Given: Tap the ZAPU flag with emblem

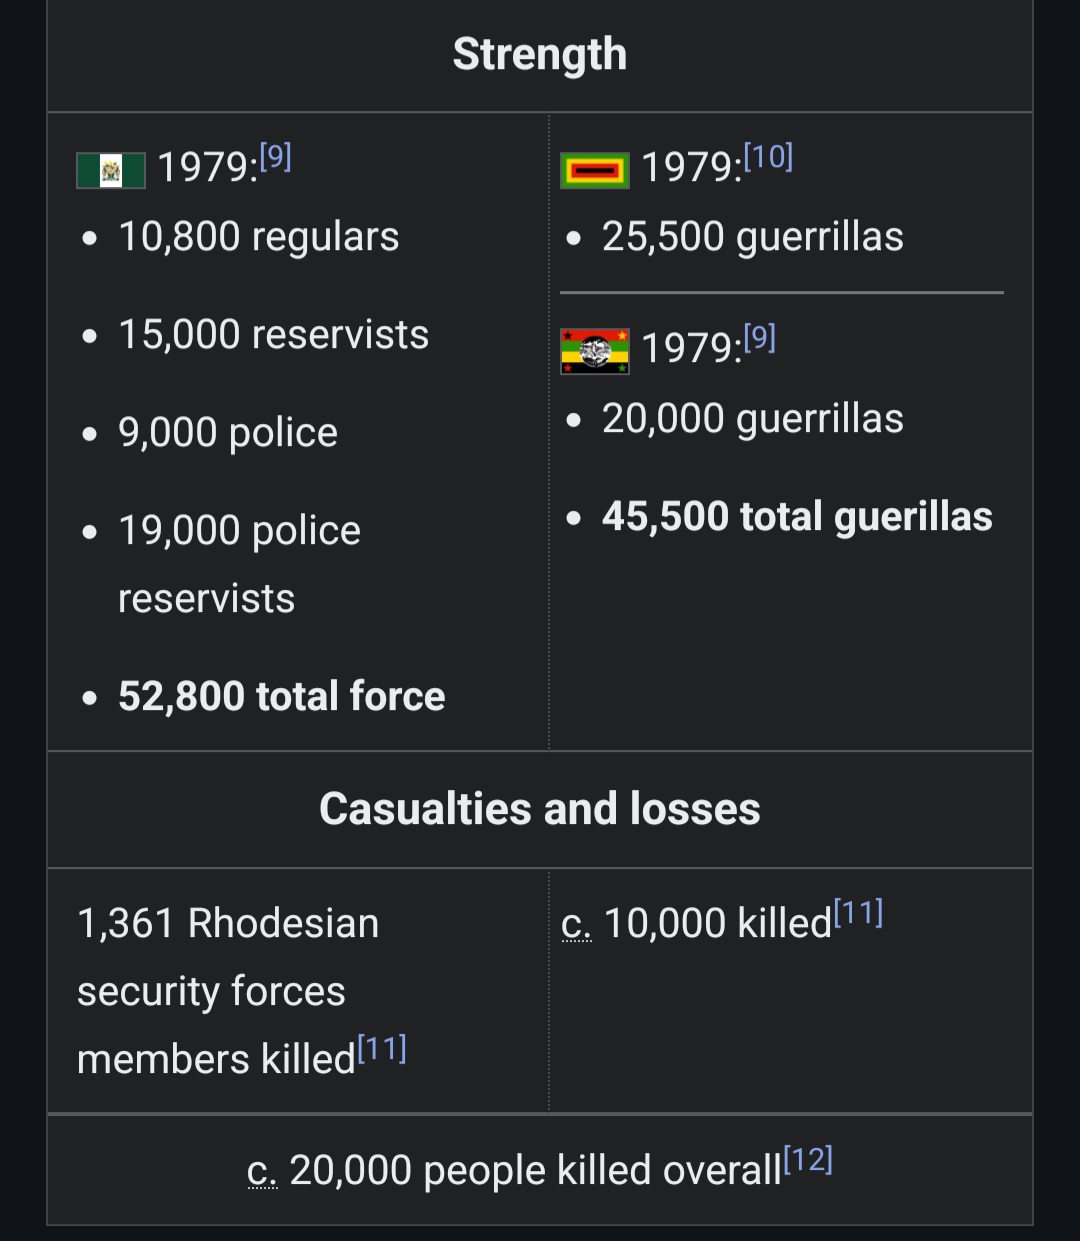Looking at the screenshot, I should tap(595, 351).
